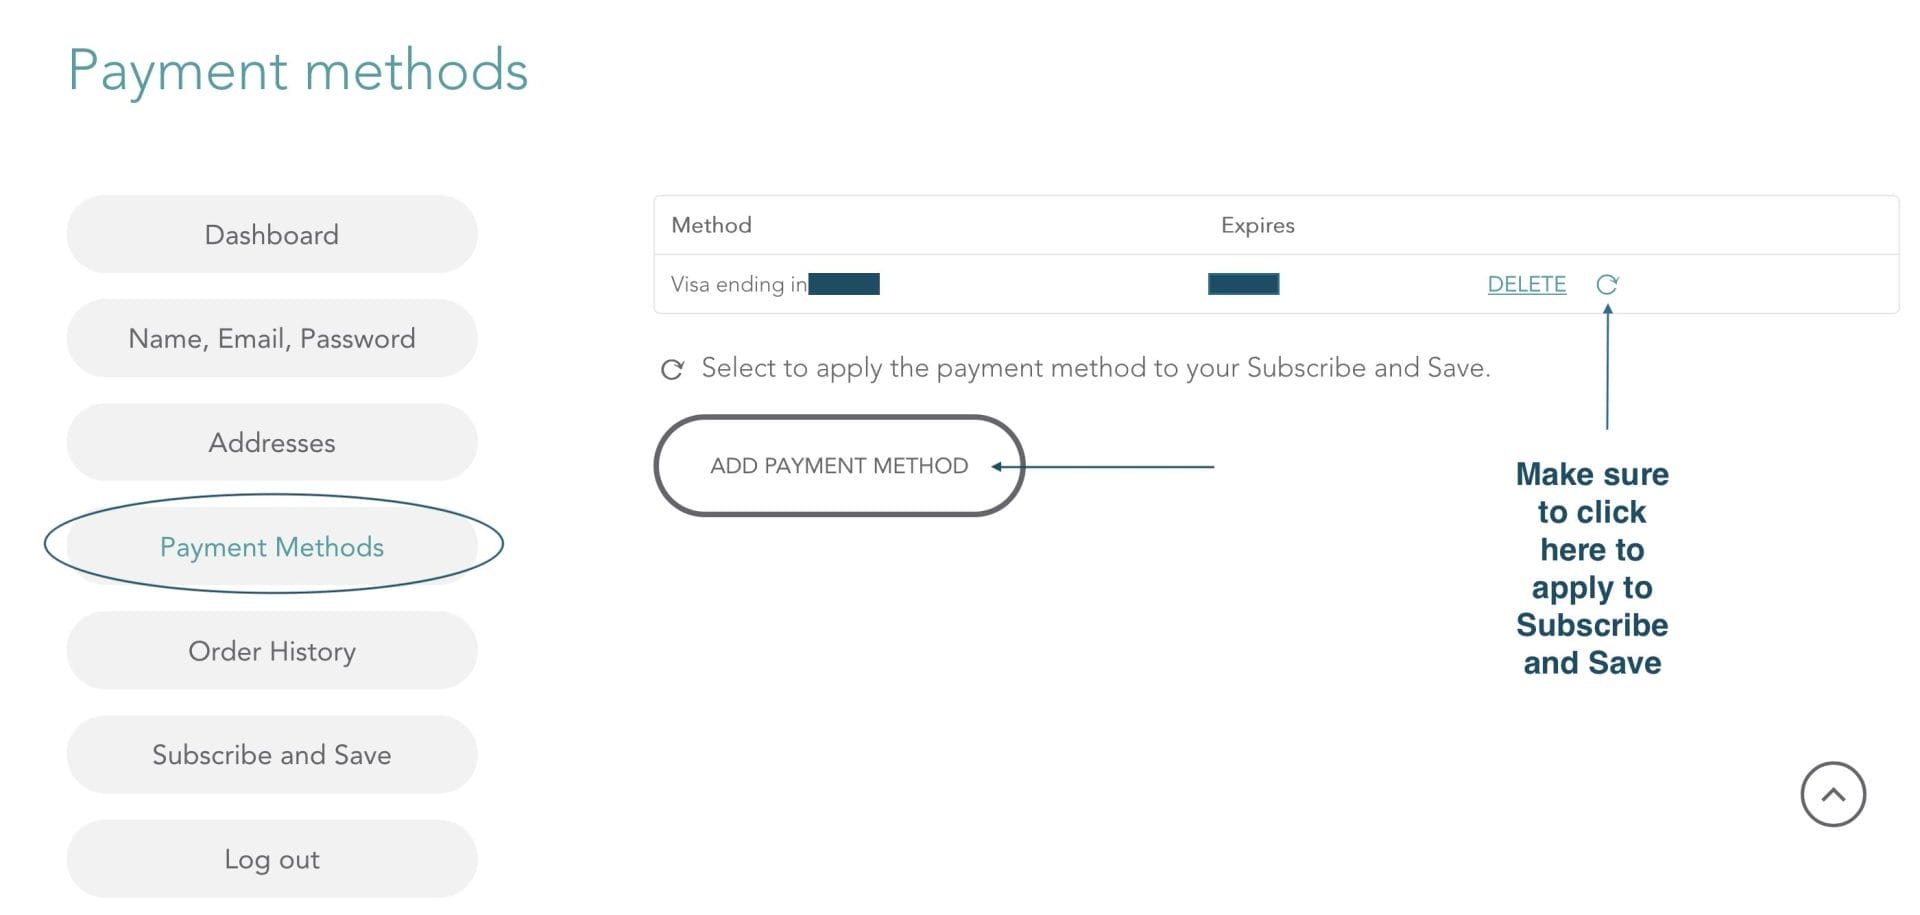Click the circular arrow icon before 'Select to apply'
Screen dimensions: 1920x915
[672, 370]
